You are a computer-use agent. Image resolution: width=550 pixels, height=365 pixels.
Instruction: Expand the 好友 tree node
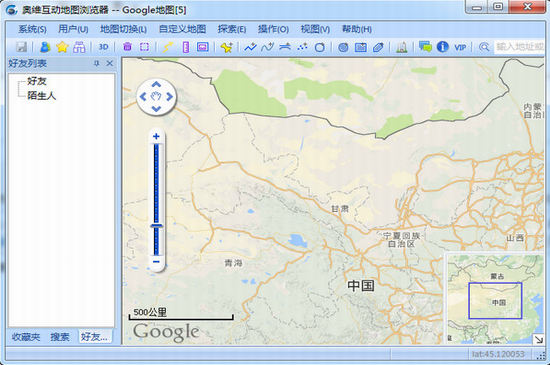coord(37,81)
